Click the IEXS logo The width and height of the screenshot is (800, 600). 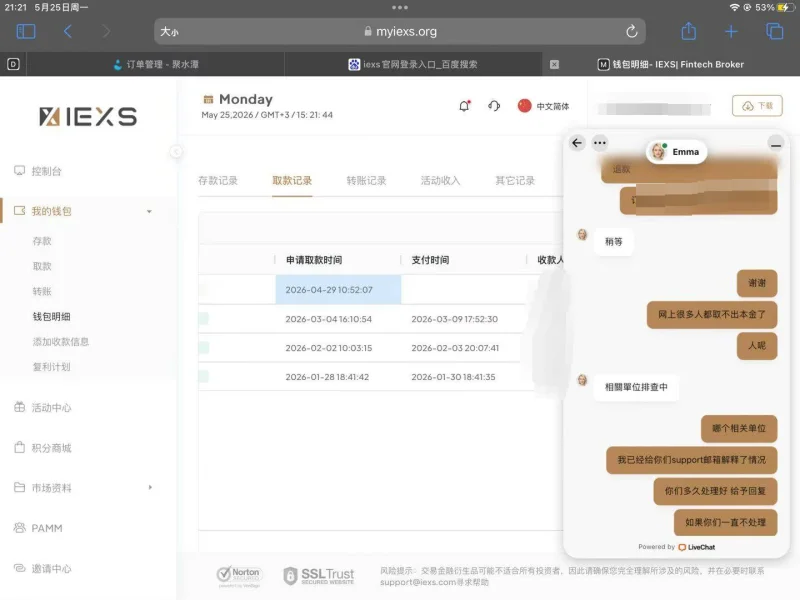click(x=88, y=116)
